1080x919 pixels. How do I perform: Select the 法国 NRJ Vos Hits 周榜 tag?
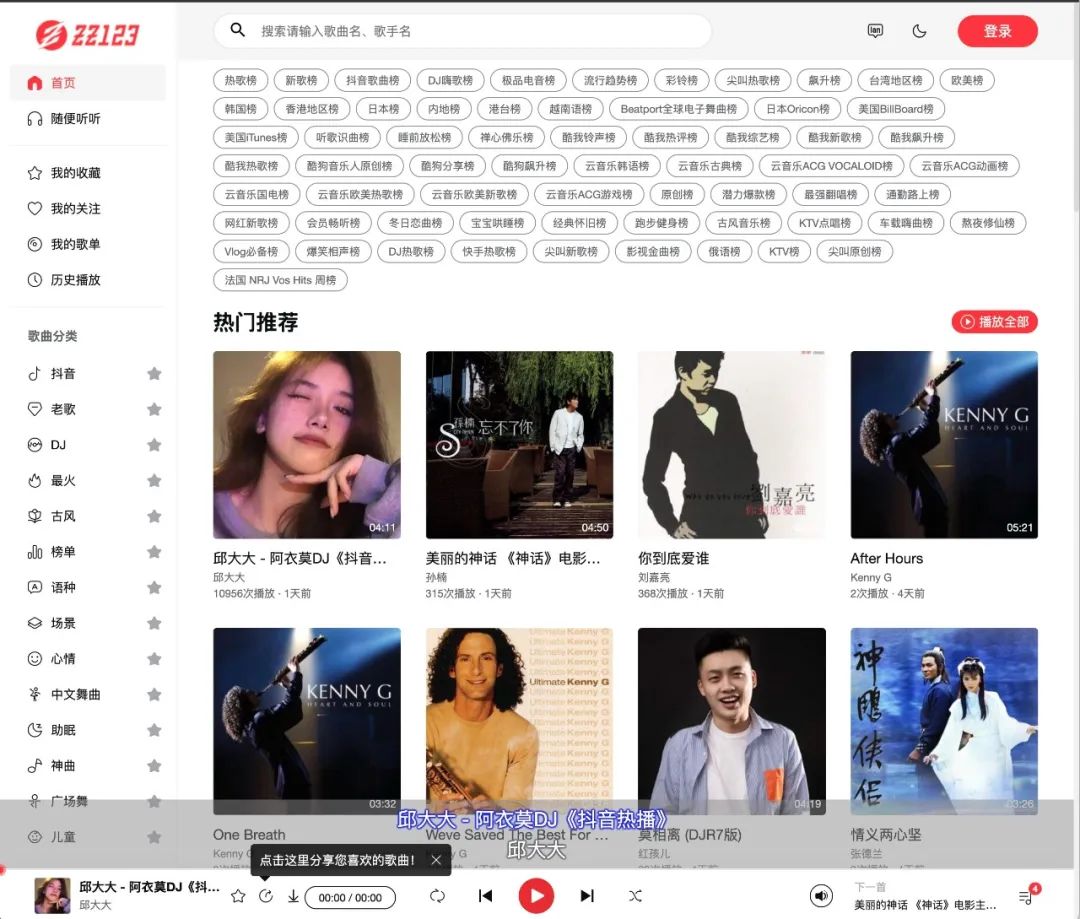(280, 280)
